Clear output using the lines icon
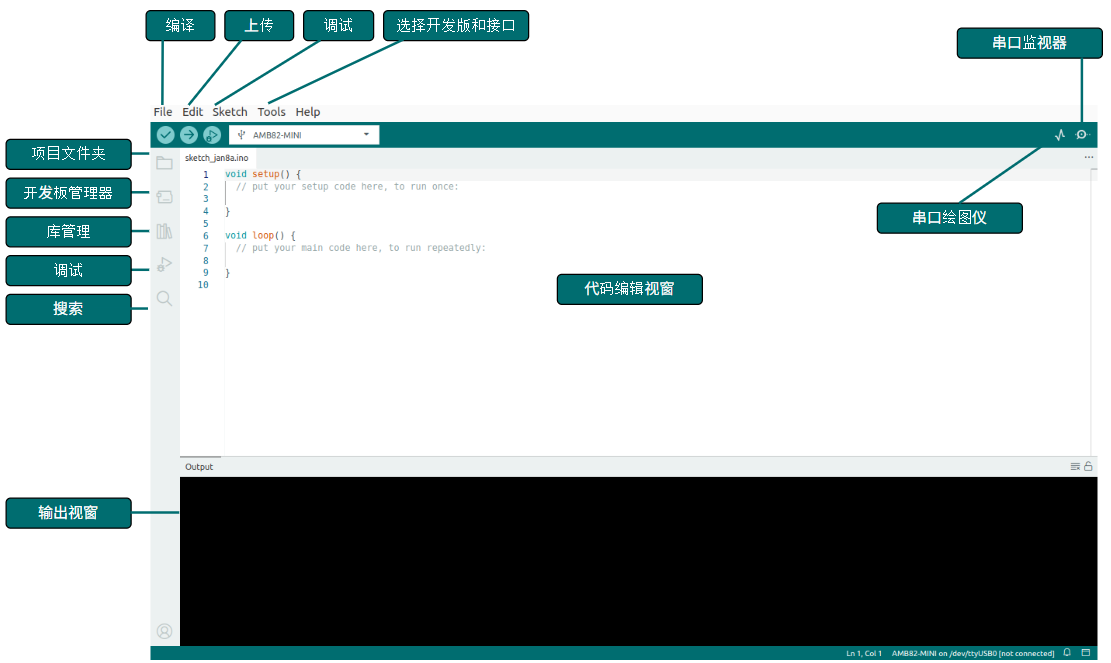The width and height of the screenshot is (1111, 663). [x=1075, y=466]
